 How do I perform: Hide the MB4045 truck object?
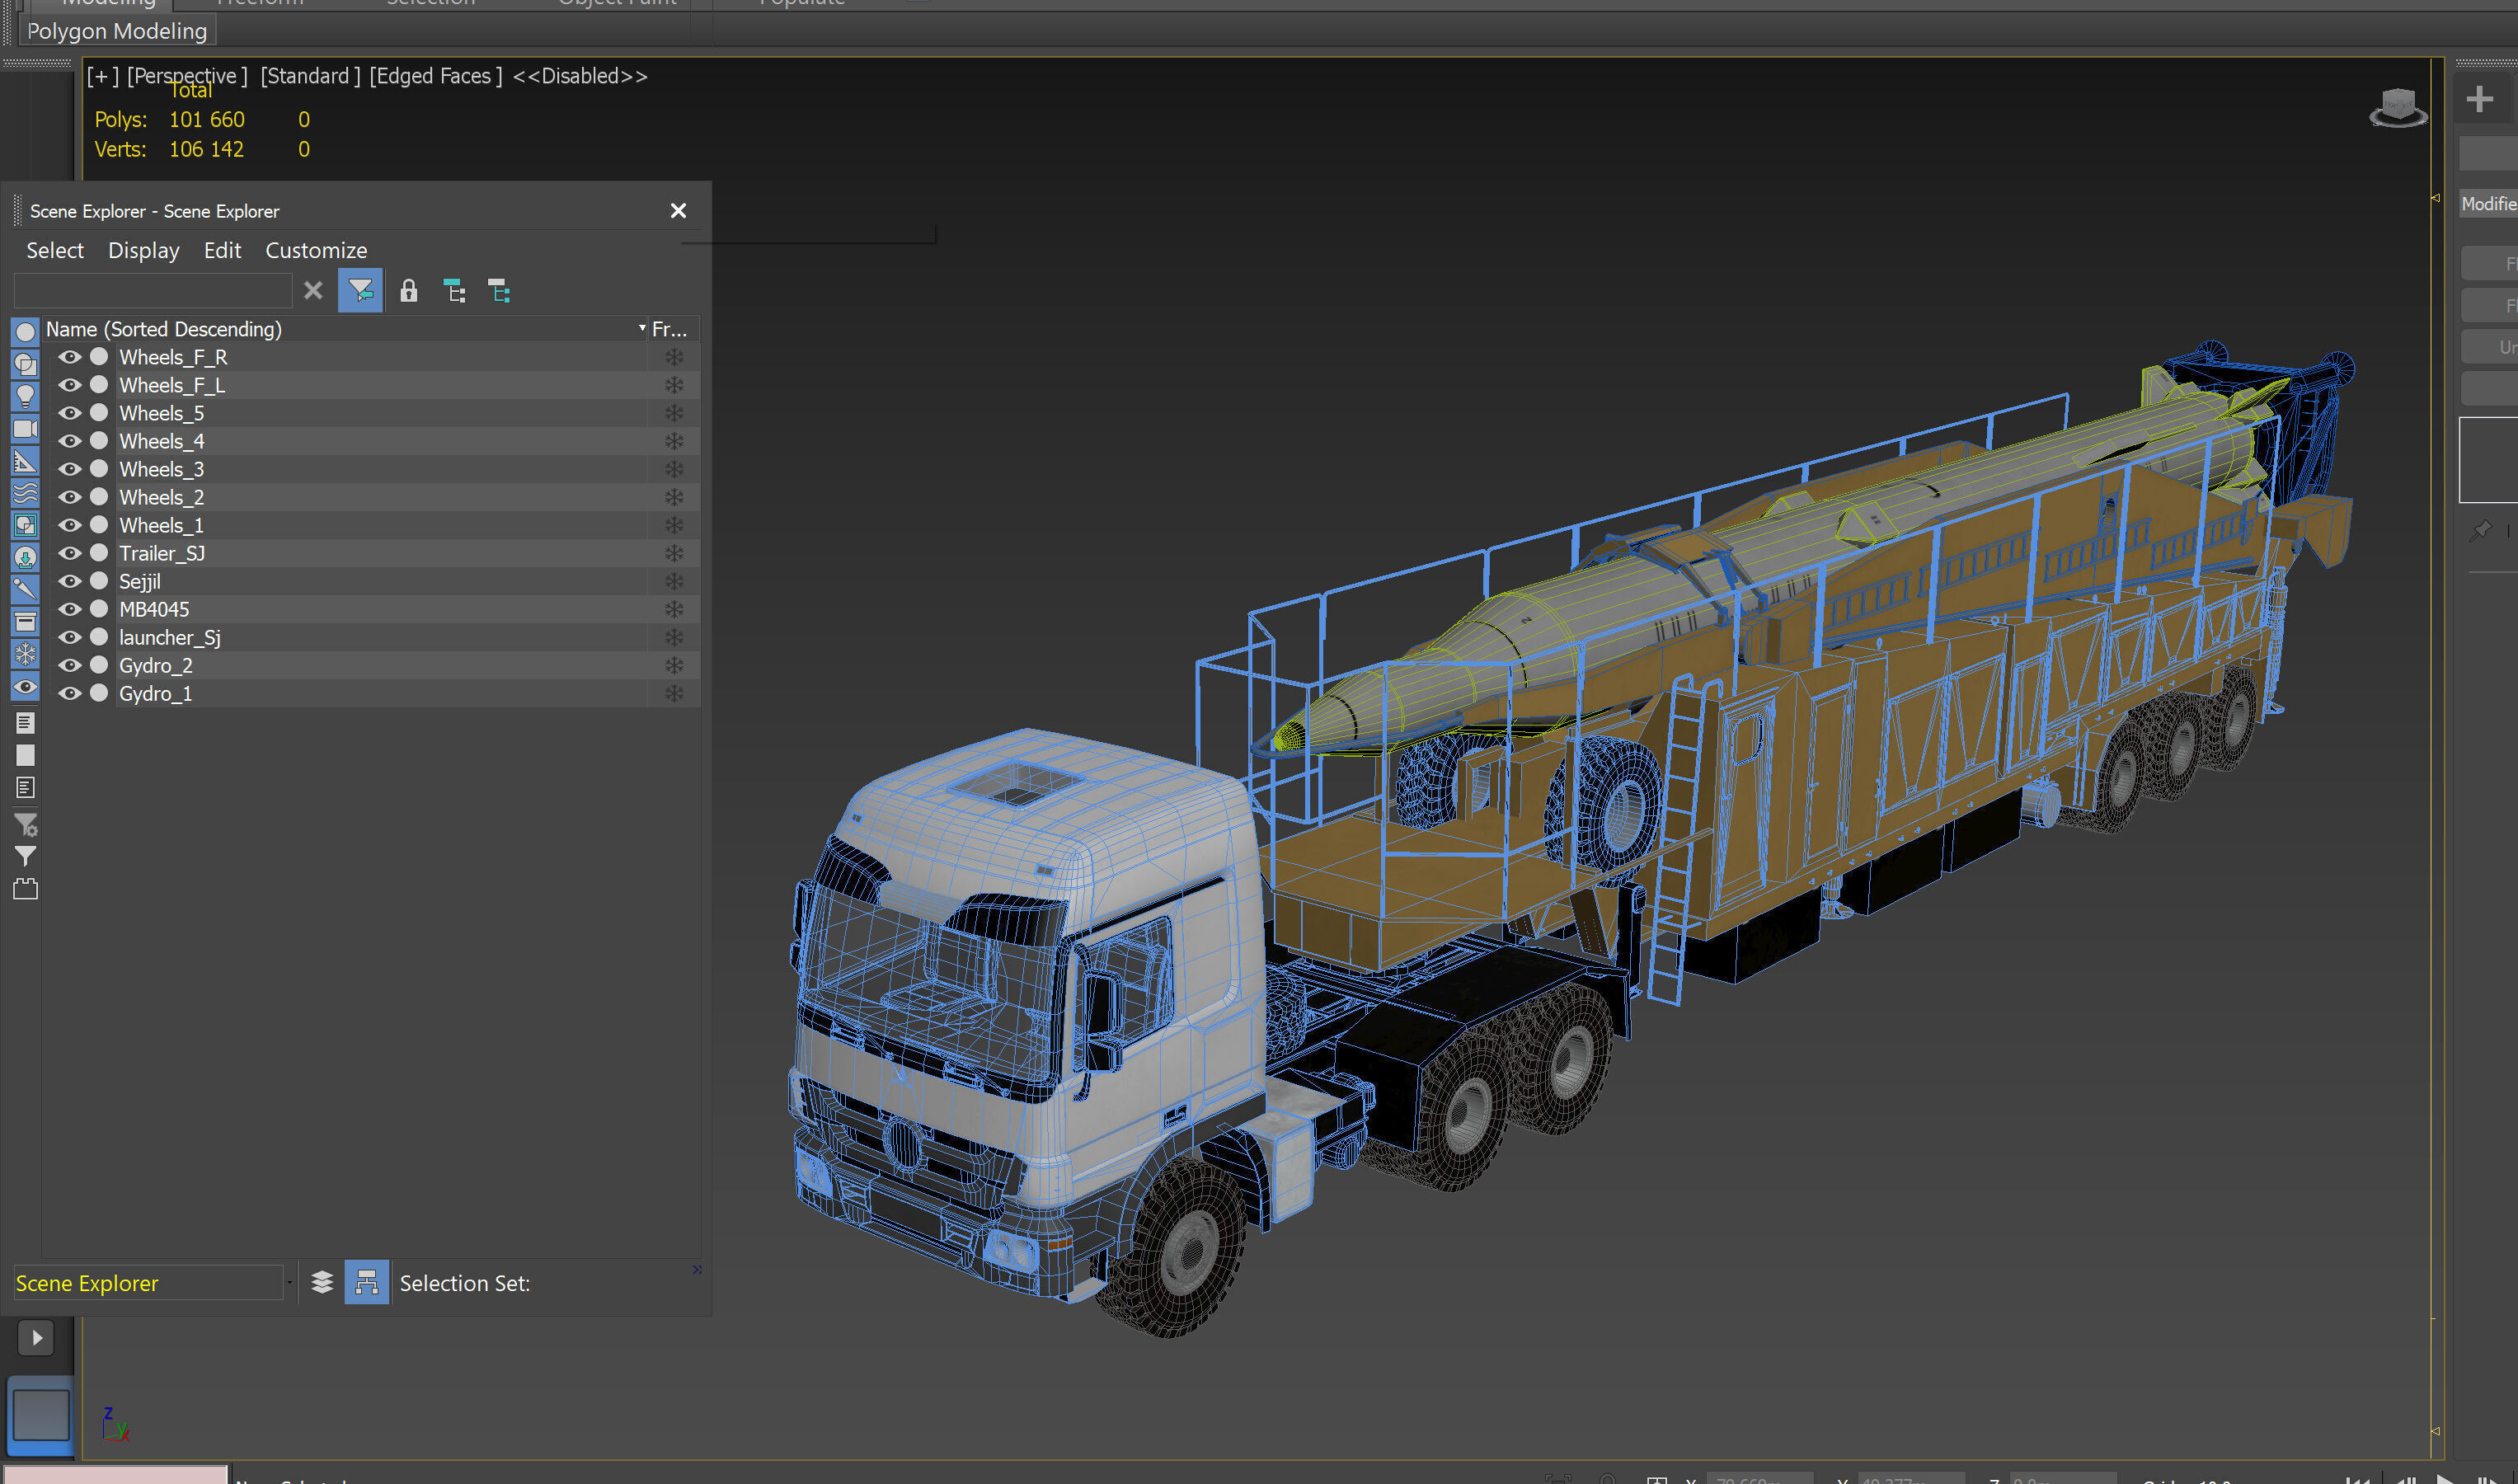point(69,609)
